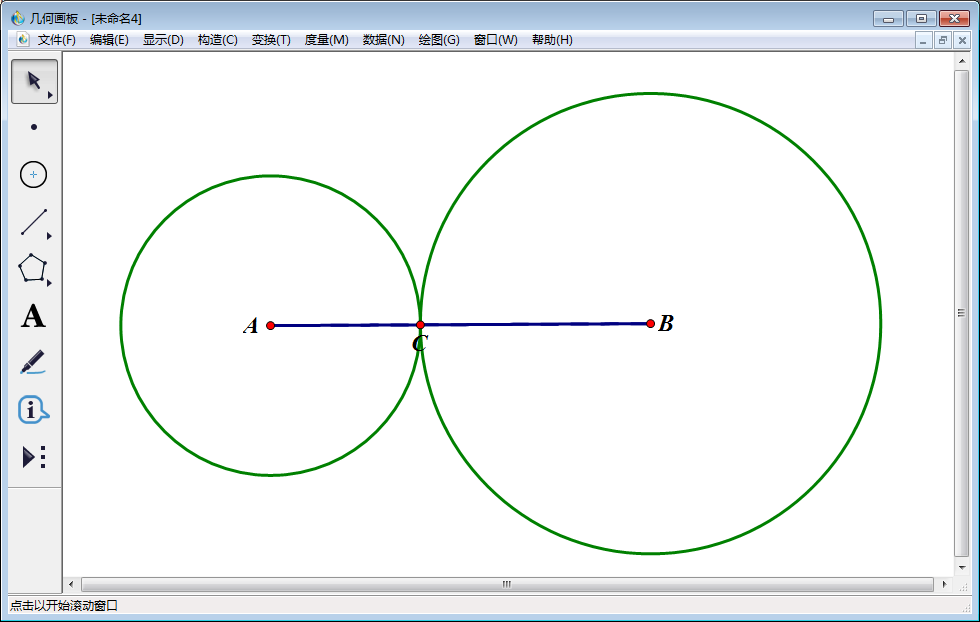Select the Compass circle tool
This screenshot has height=622, width=980.
(x=34, y=175)
